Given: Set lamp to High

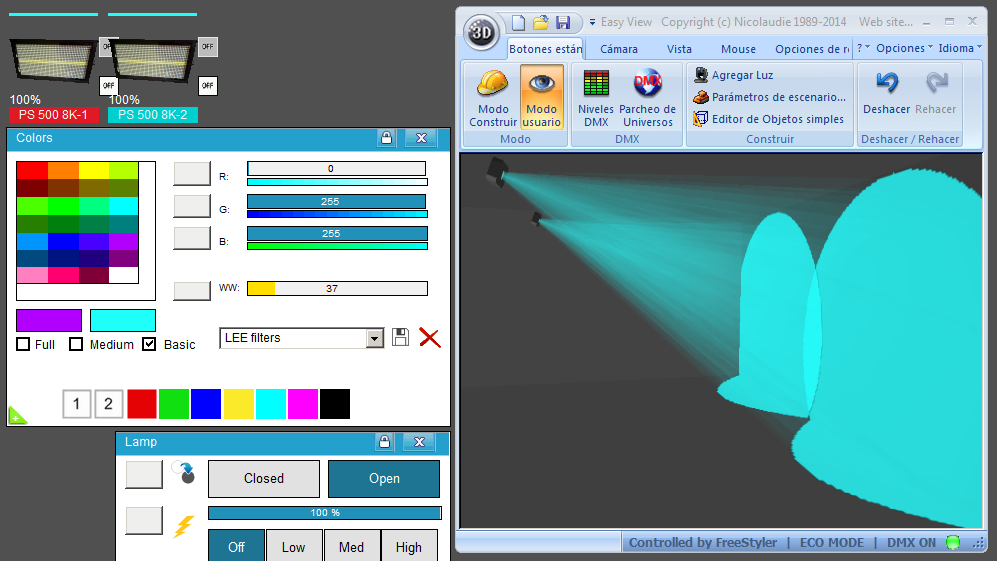Looking at the screenshot, I should tap(409, 546).
